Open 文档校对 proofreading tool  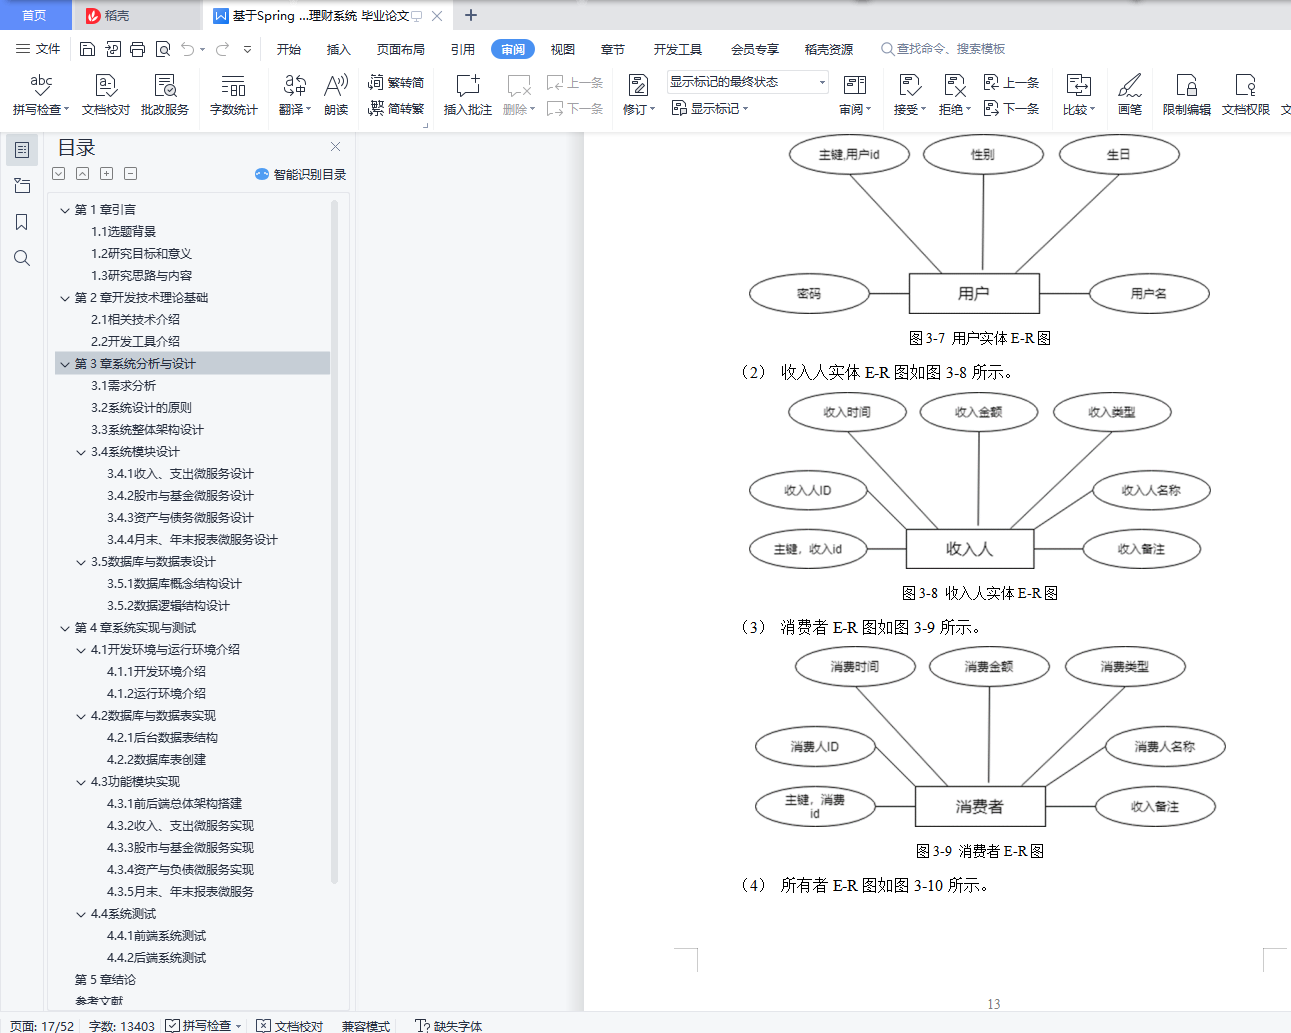coord(106,95)
